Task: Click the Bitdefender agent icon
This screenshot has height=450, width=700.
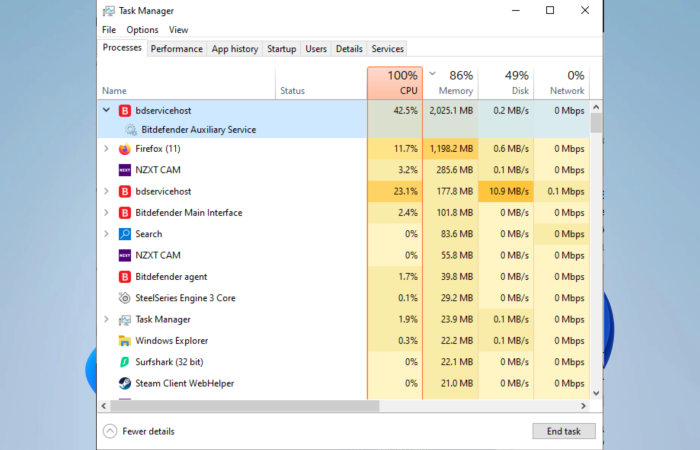Action: tap(125, 277)
